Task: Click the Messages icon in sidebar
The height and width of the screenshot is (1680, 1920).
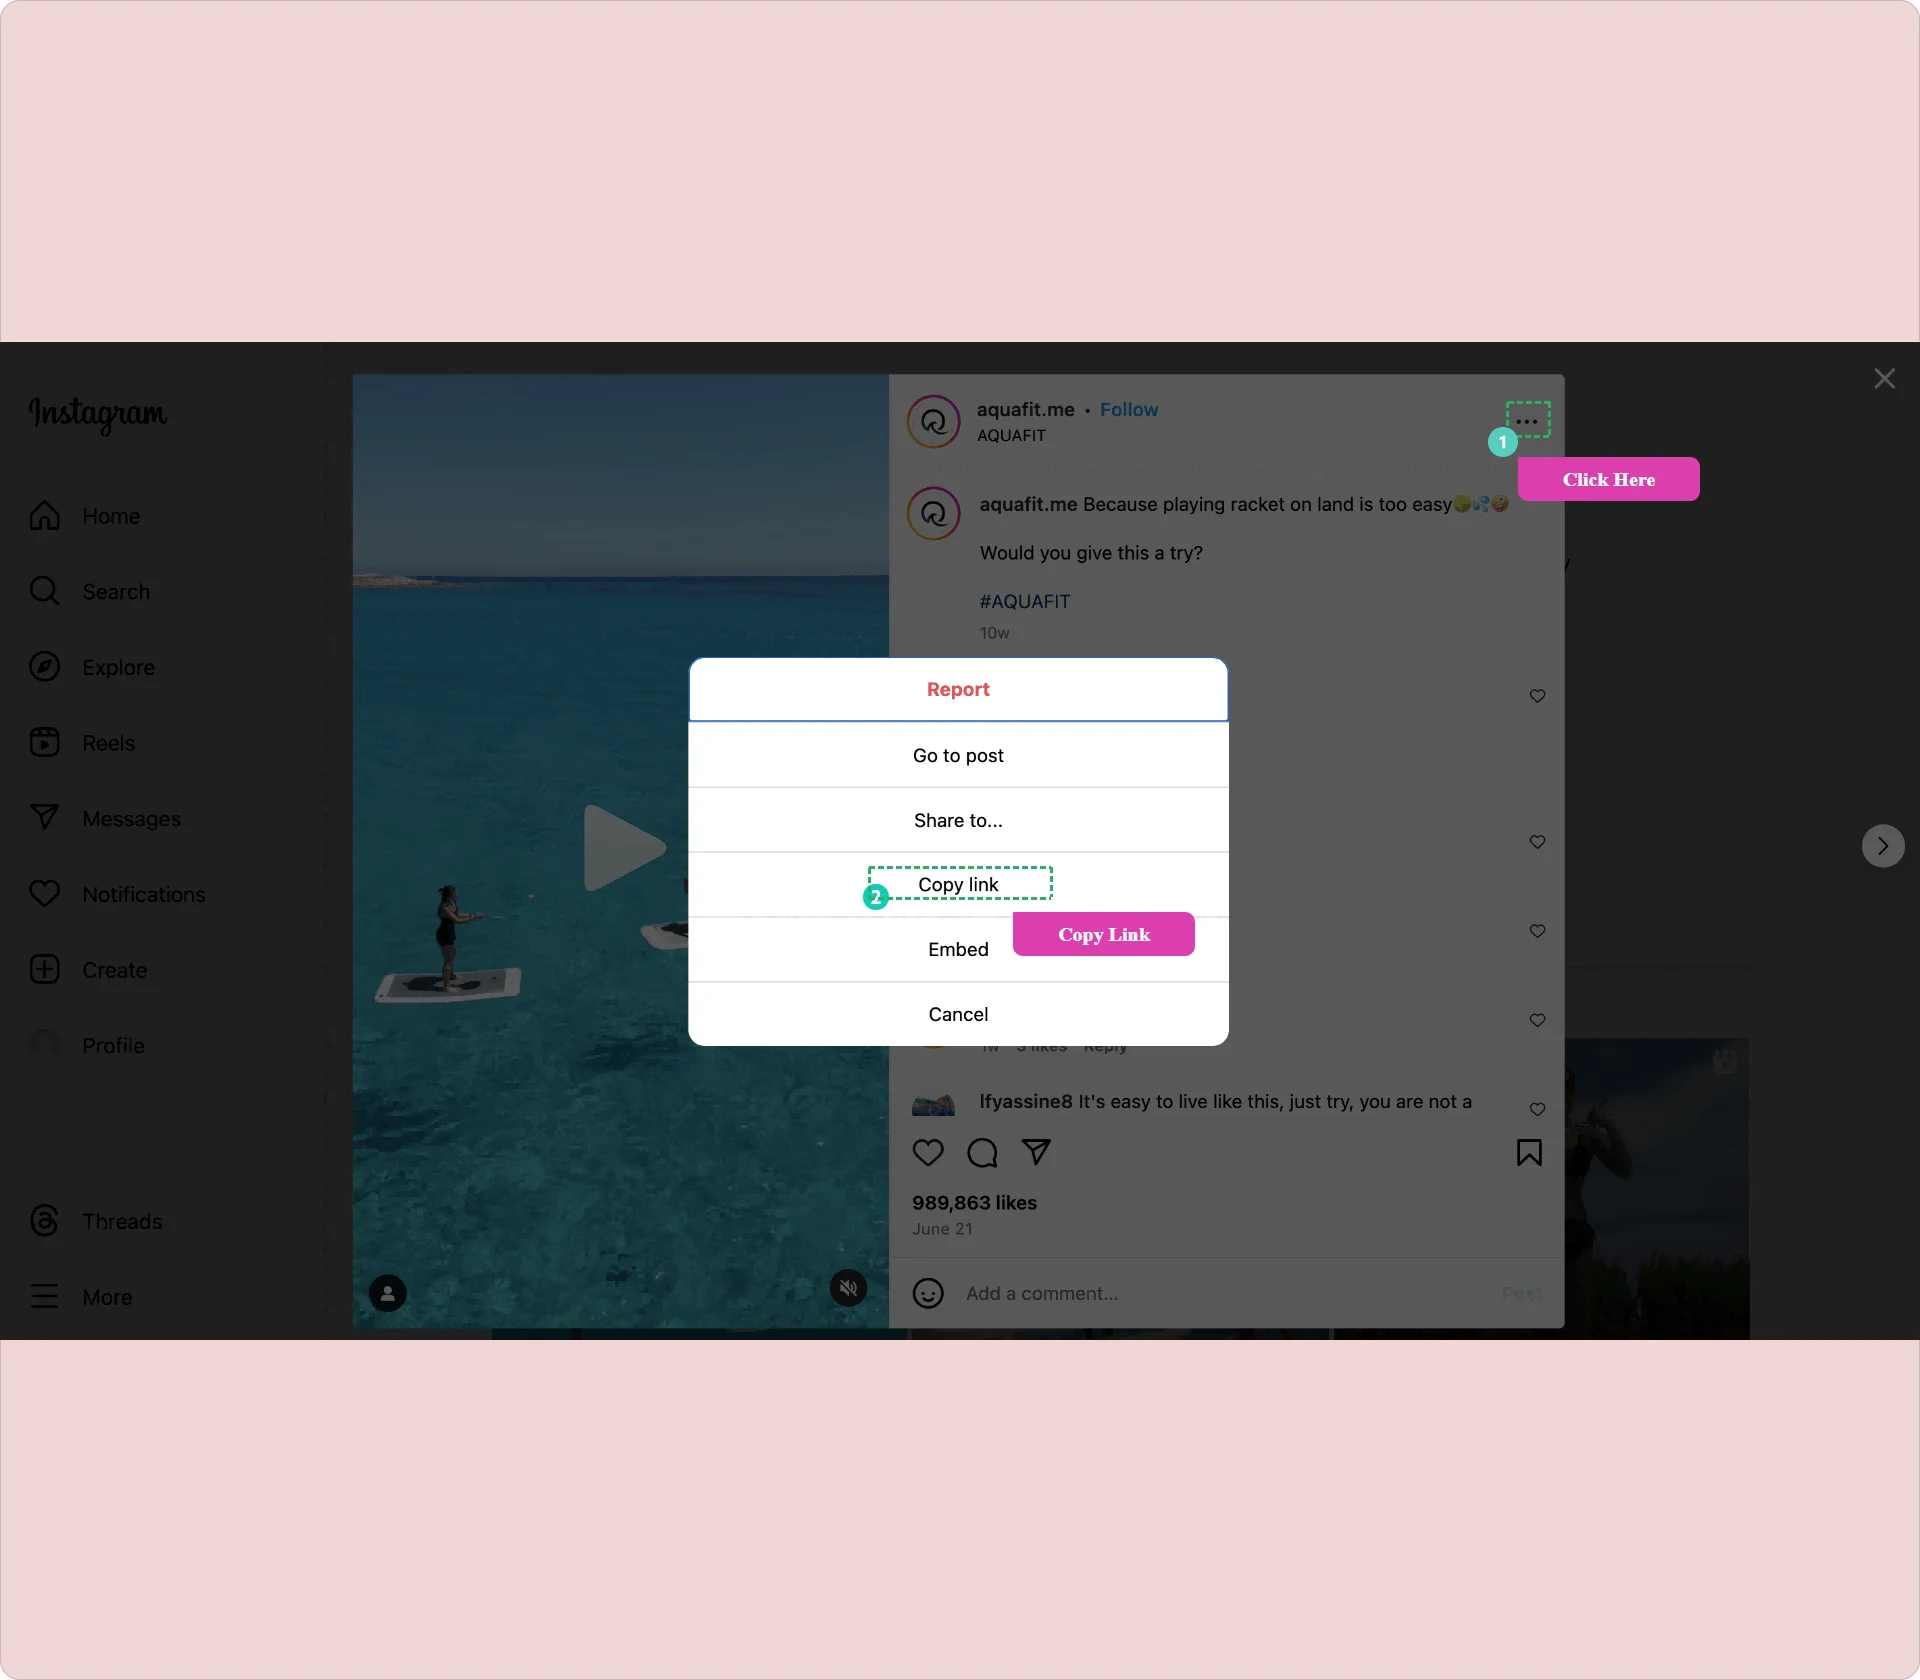Action: pyautogui.click(x=44, y=818)
